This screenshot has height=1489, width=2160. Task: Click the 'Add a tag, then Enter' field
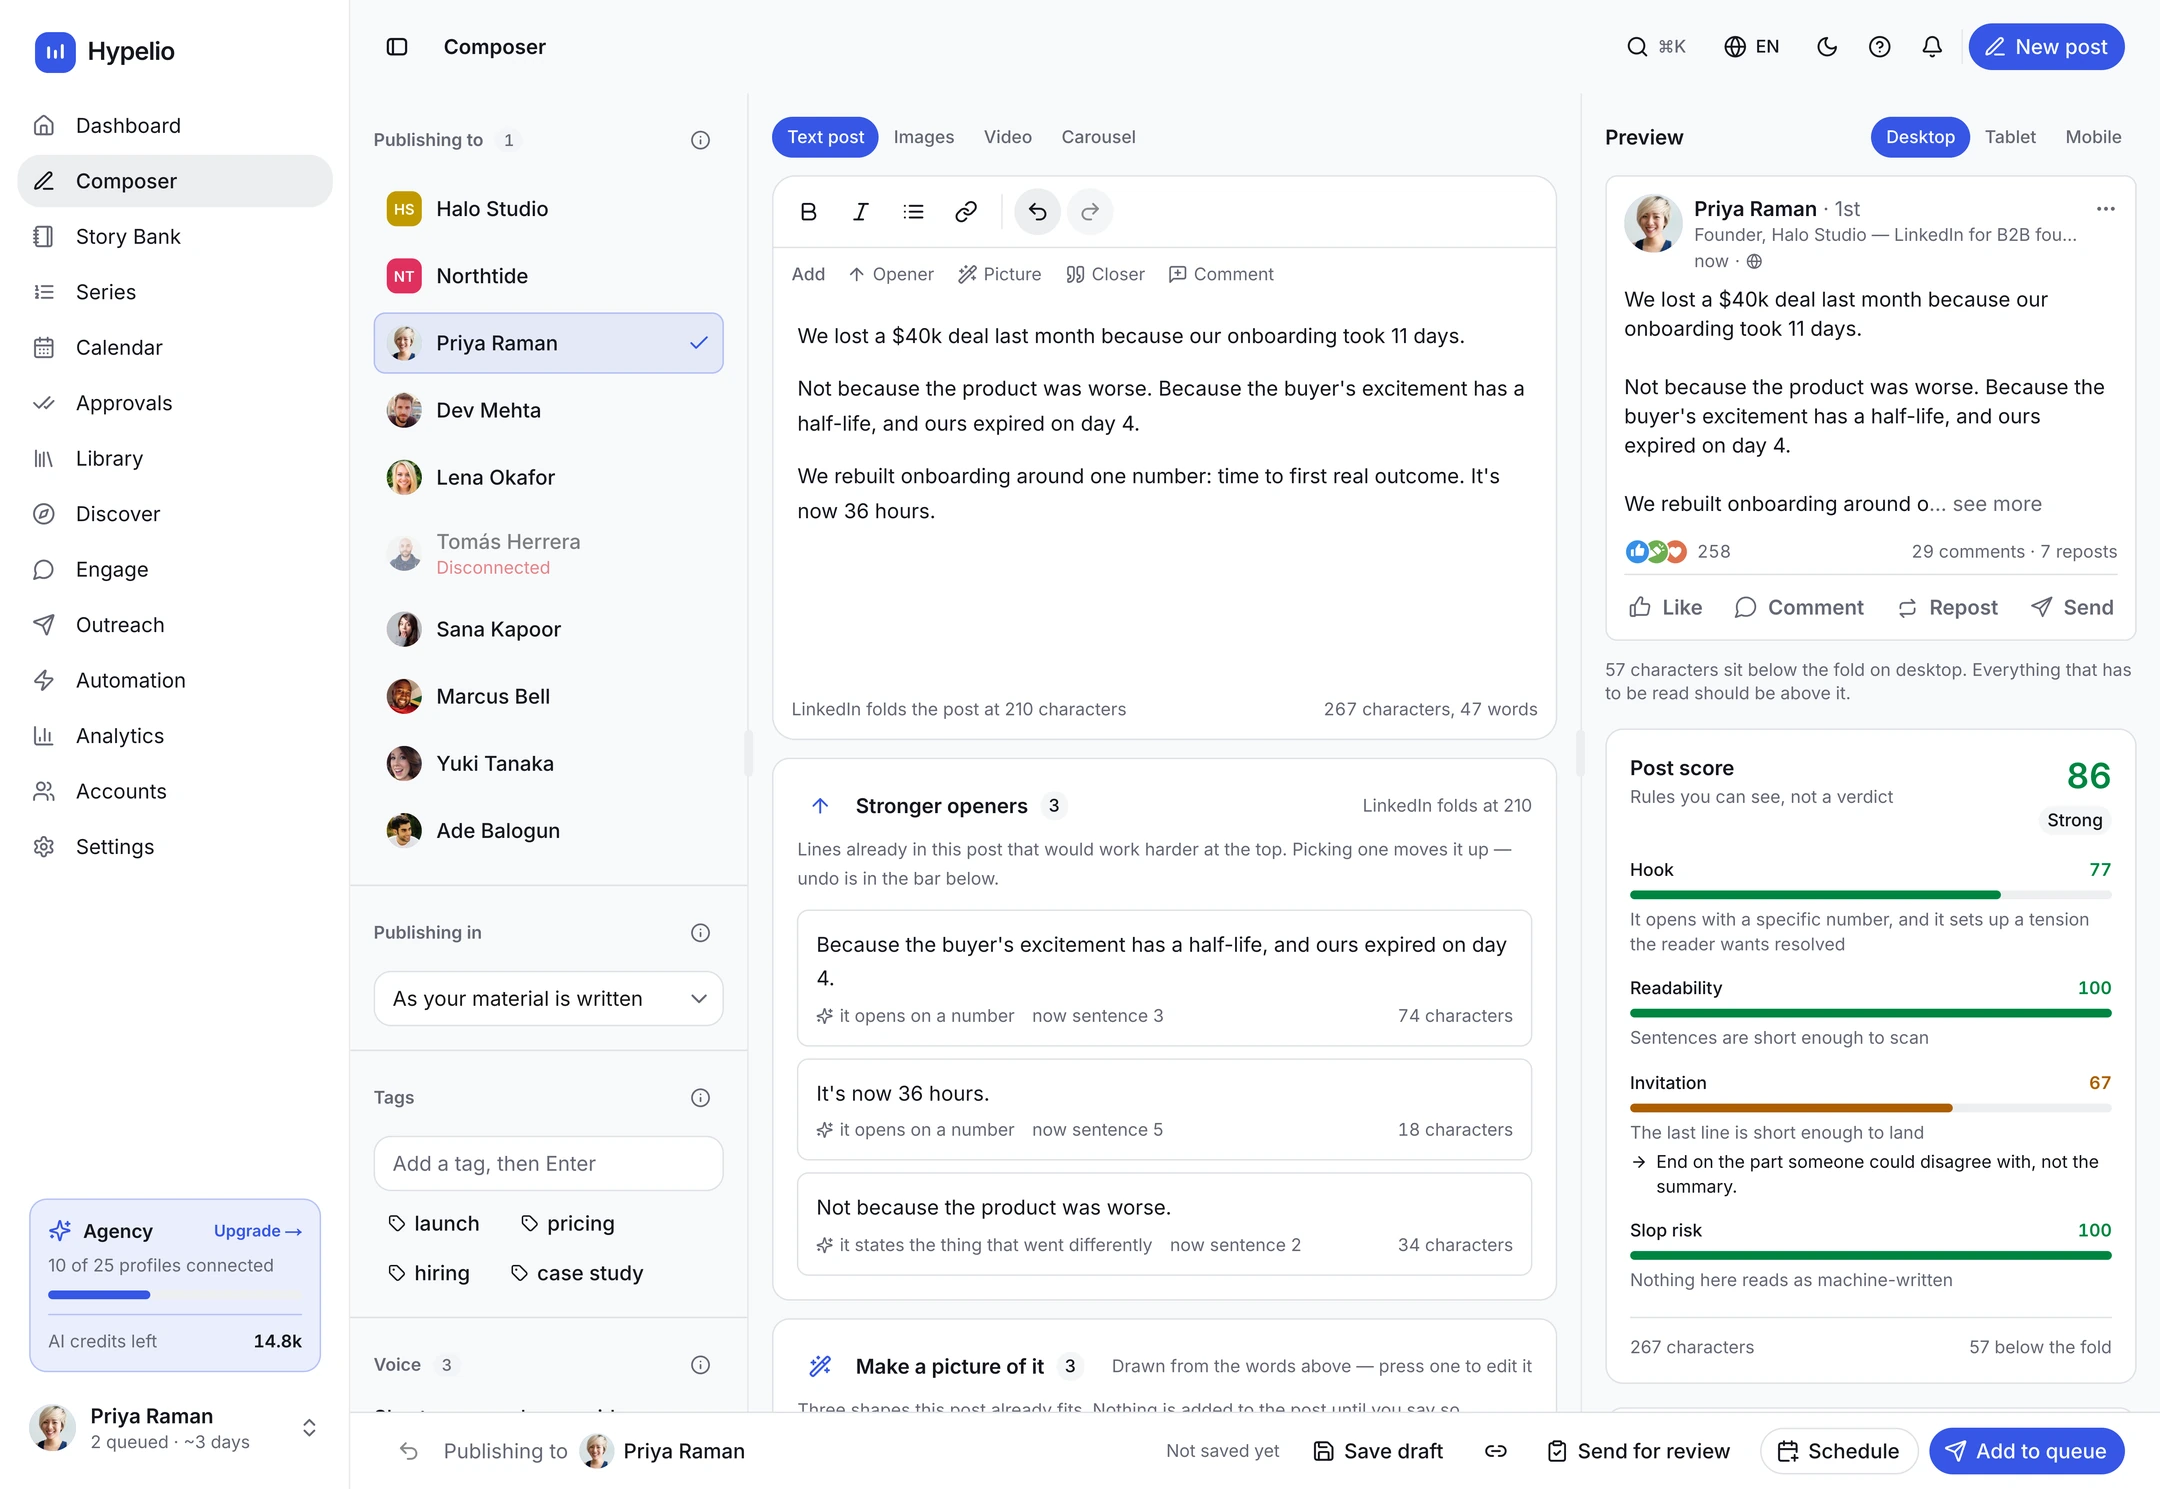(x=548, y=1163)
